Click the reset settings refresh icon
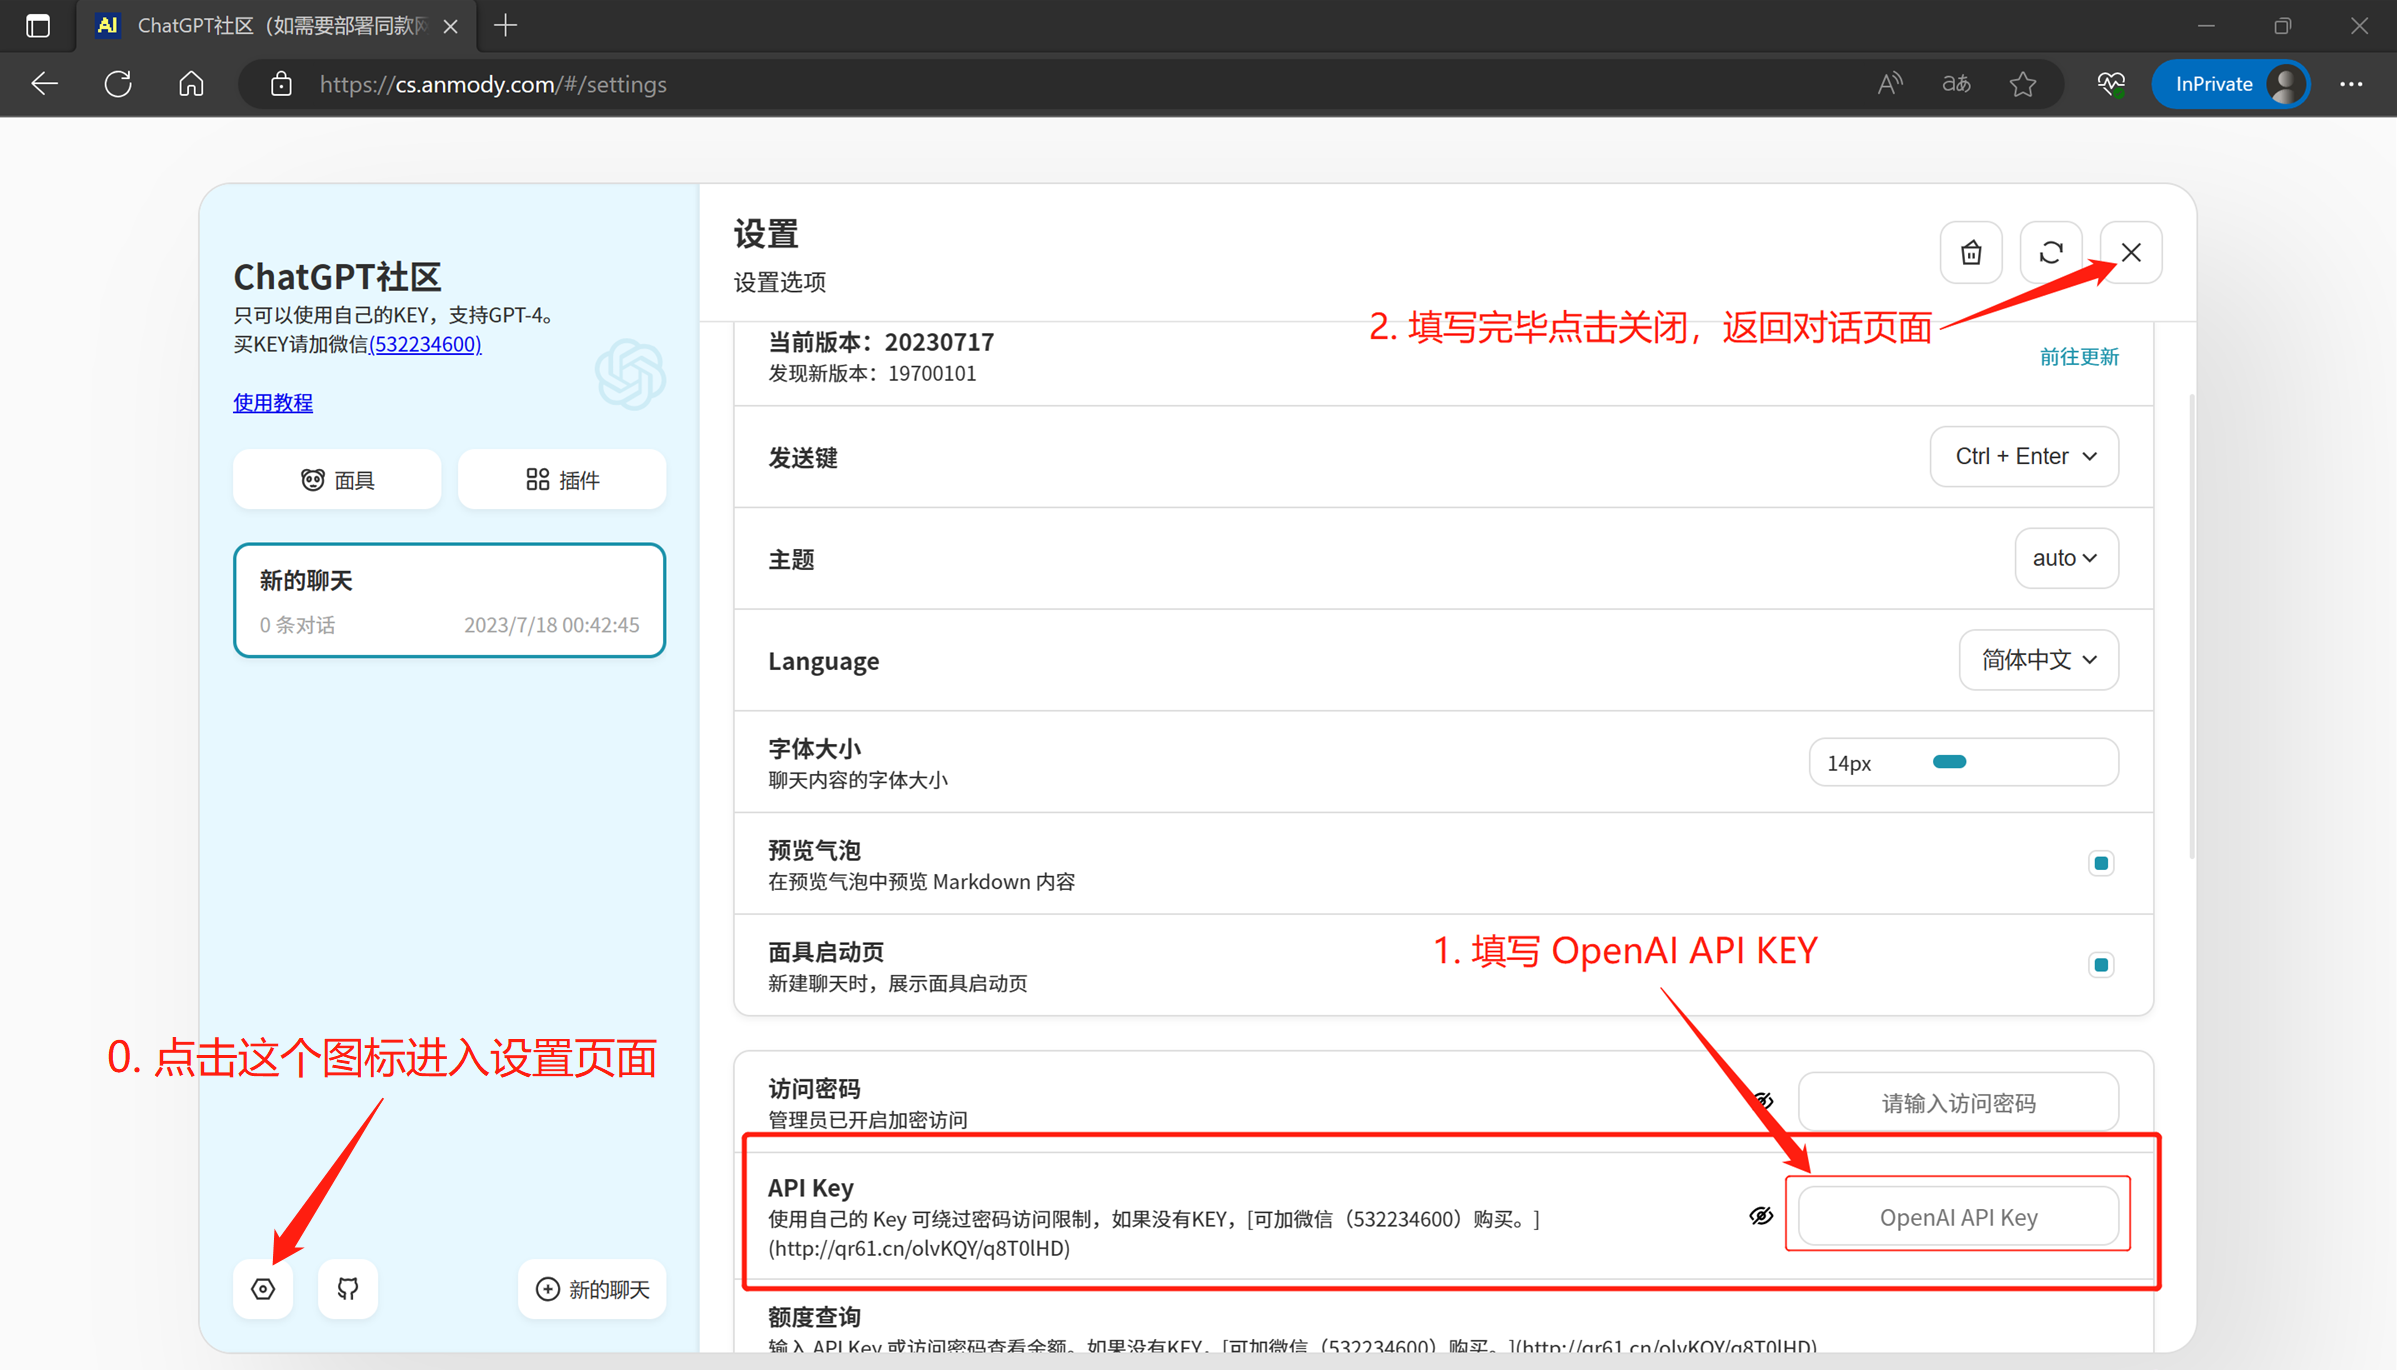 point(2050,252)
